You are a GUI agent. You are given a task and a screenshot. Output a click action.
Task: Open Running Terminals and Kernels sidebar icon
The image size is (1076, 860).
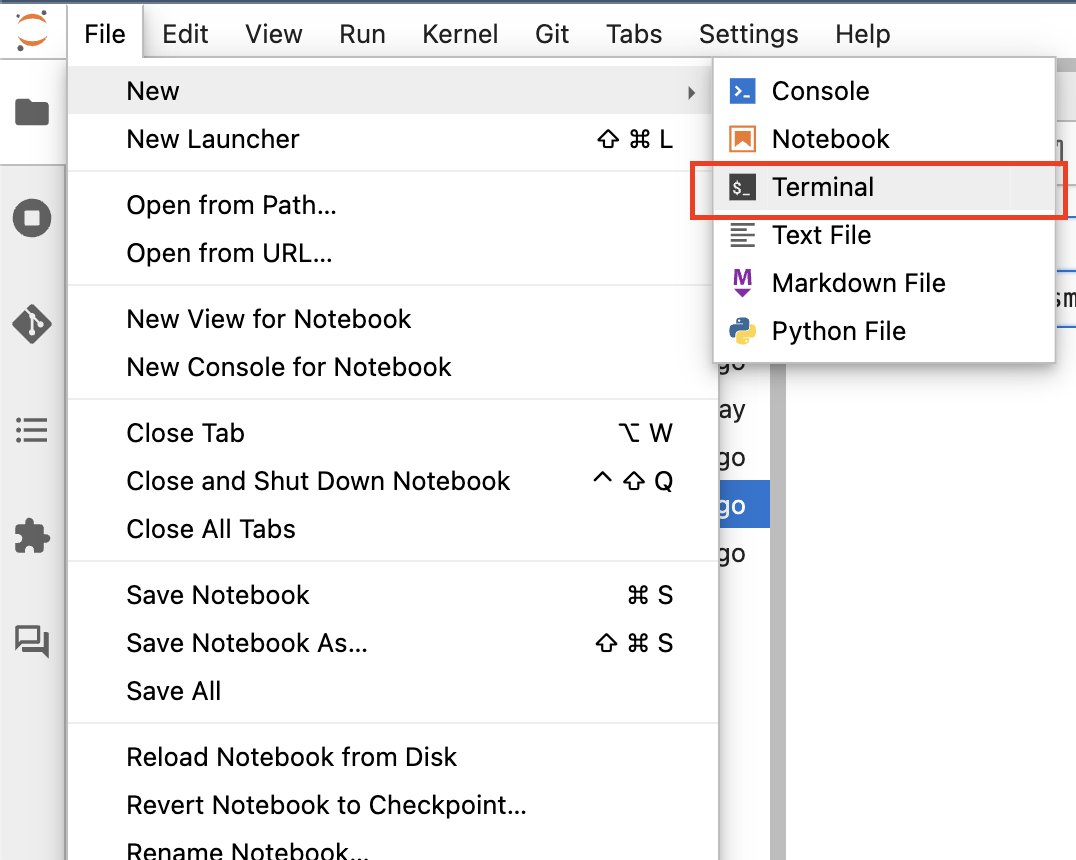click(x=32, y=218)
